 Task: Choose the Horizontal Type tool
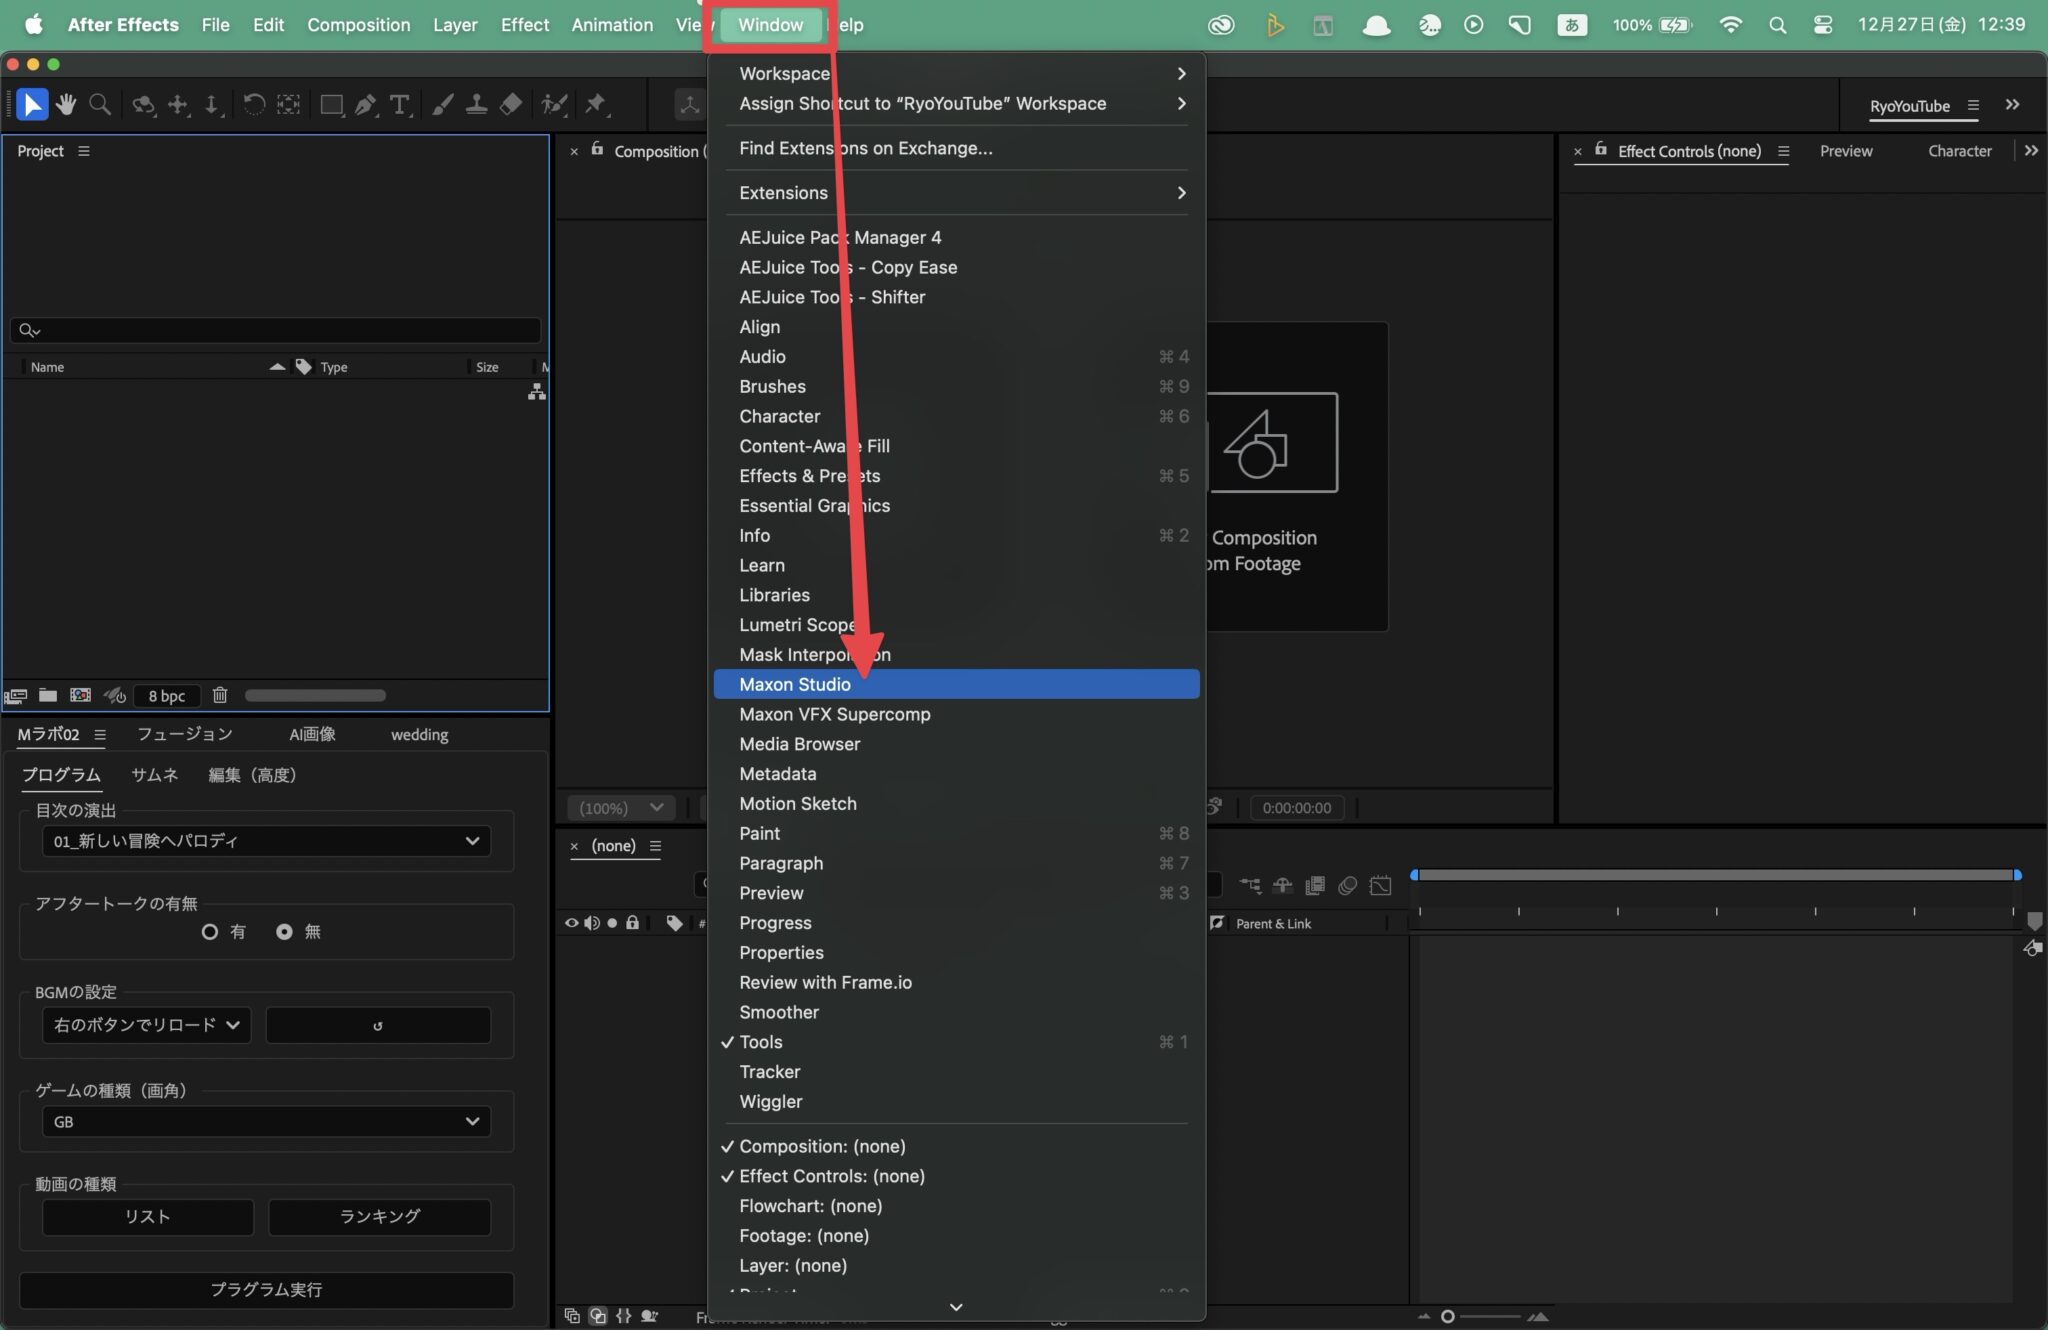pyautogui.click(x=401, y=105)
